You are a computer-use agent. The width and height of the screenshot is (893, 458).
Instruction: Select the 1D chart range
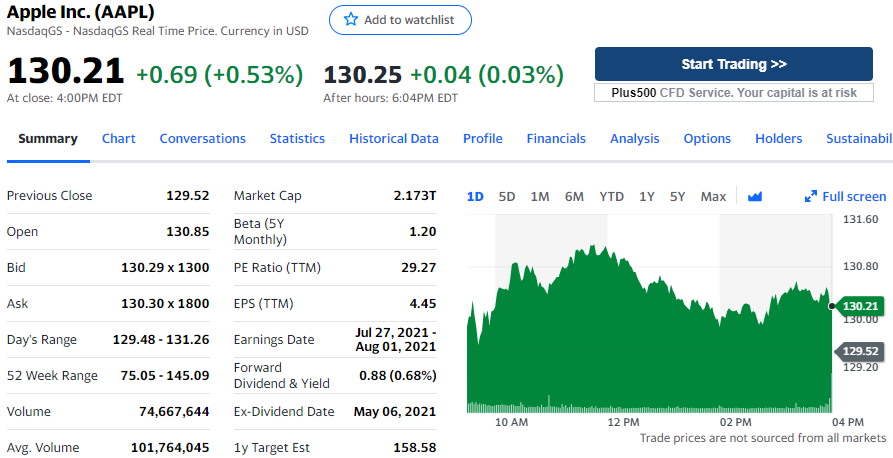(475, 196)
